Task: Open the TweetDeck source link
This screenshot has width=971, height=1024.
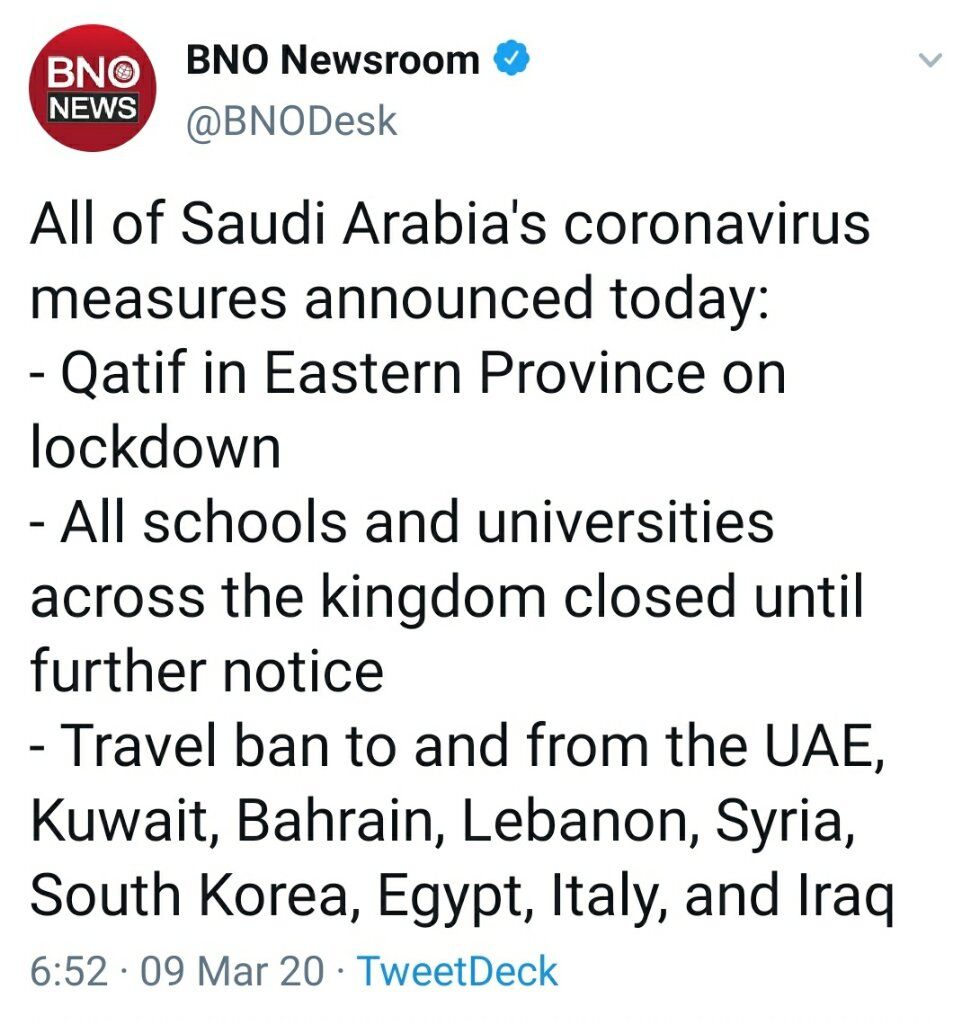Action: 458,971
